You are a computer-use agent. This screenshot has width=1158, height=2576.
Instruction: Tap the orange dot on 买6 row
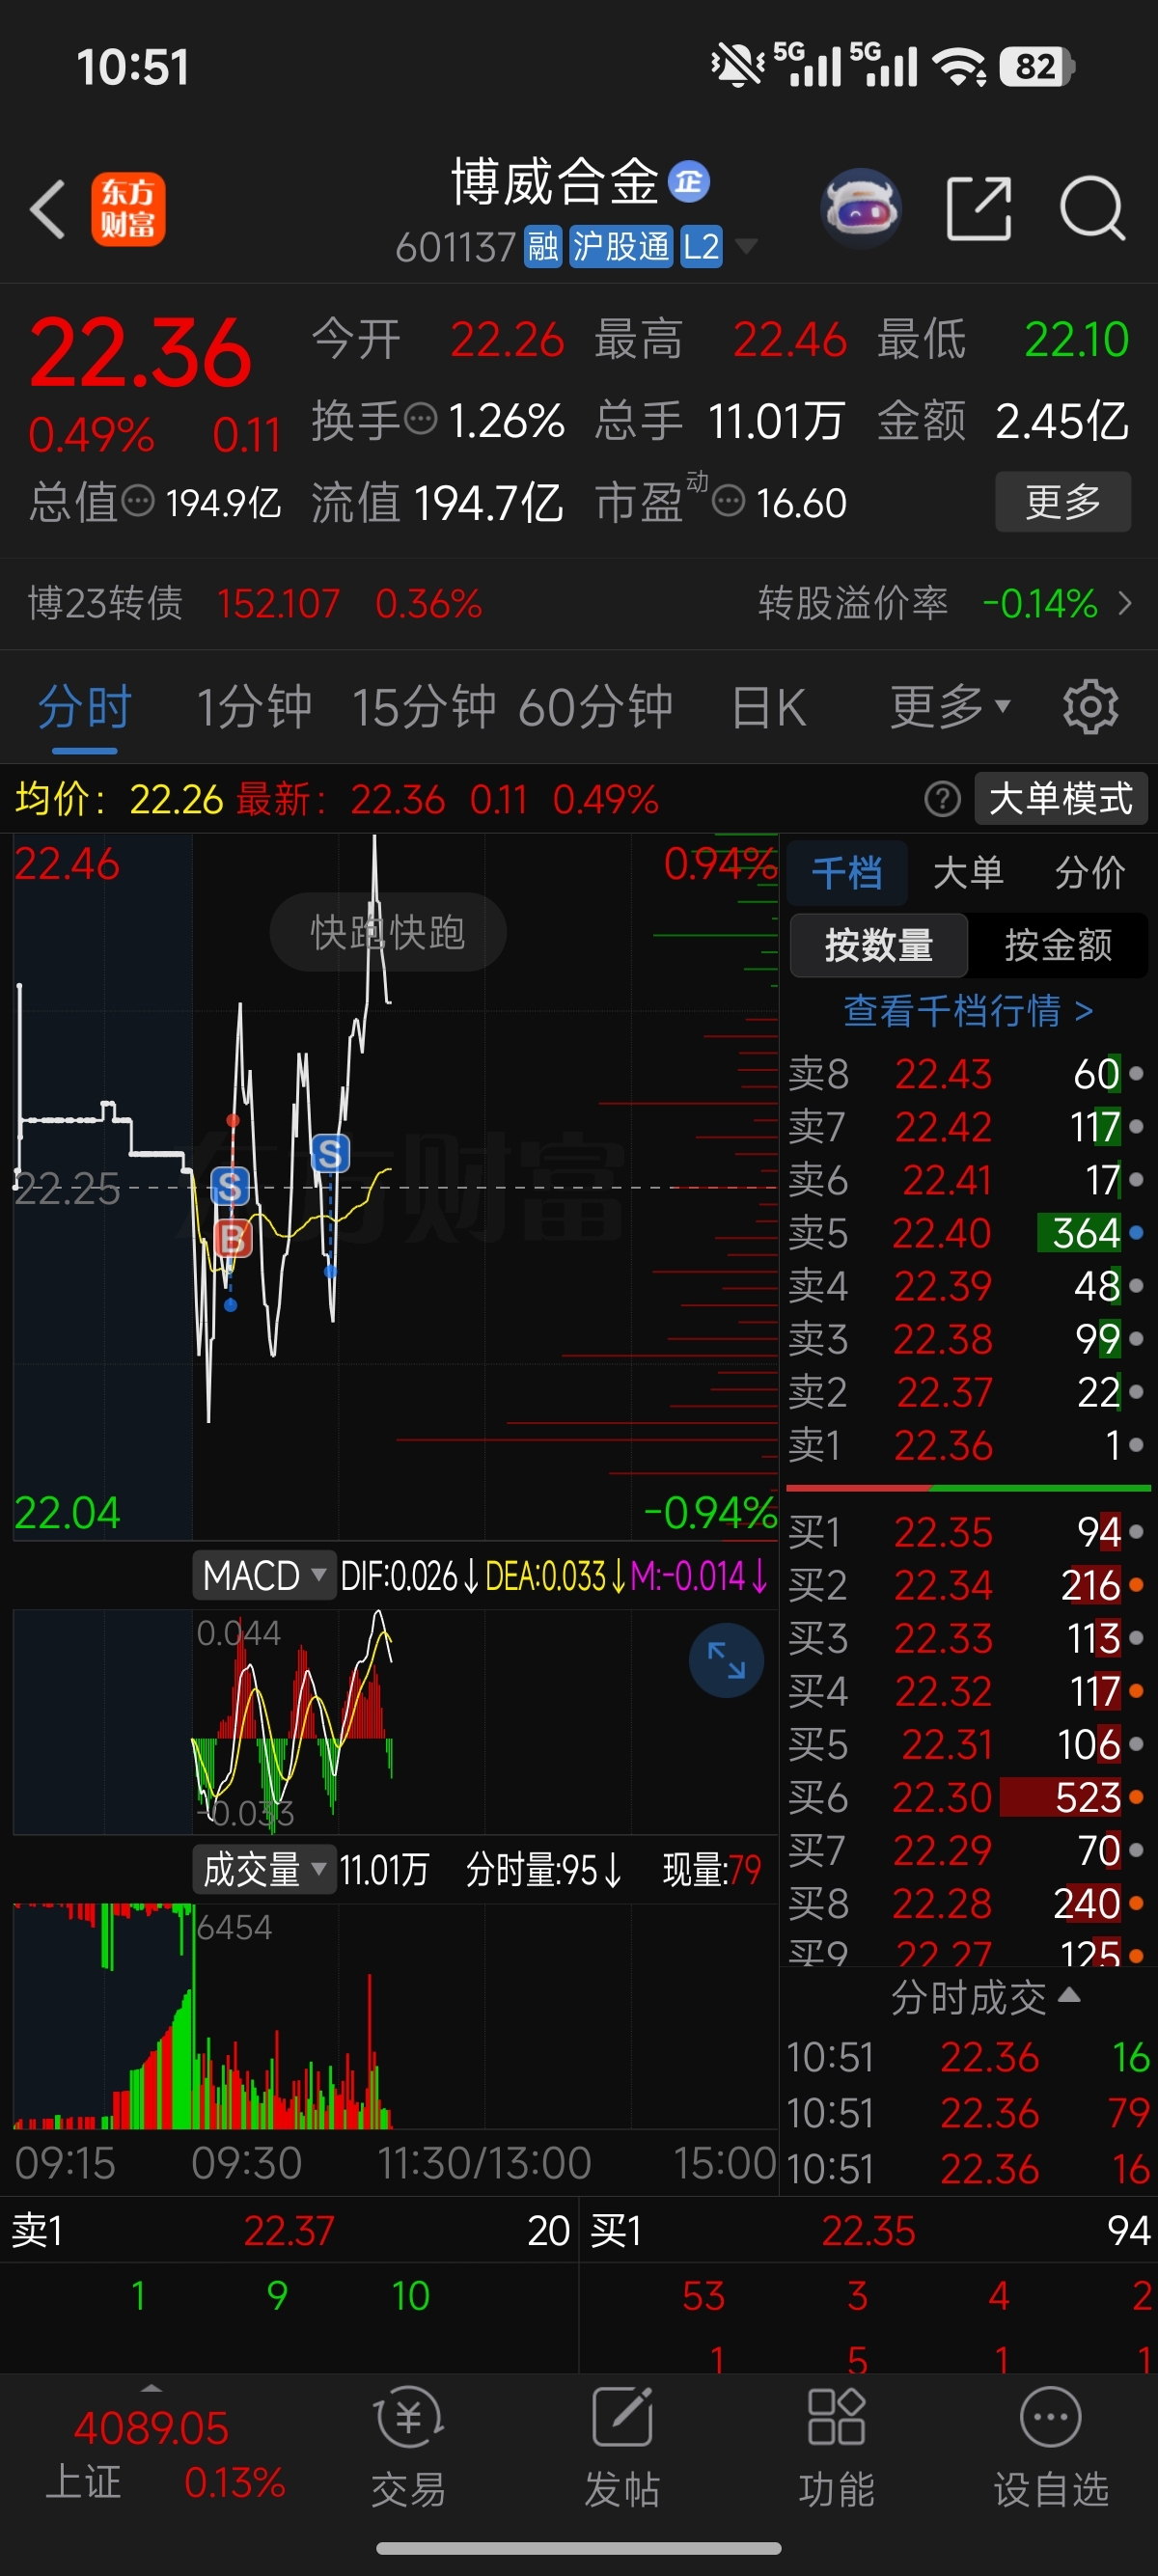pos(1136,1797)
